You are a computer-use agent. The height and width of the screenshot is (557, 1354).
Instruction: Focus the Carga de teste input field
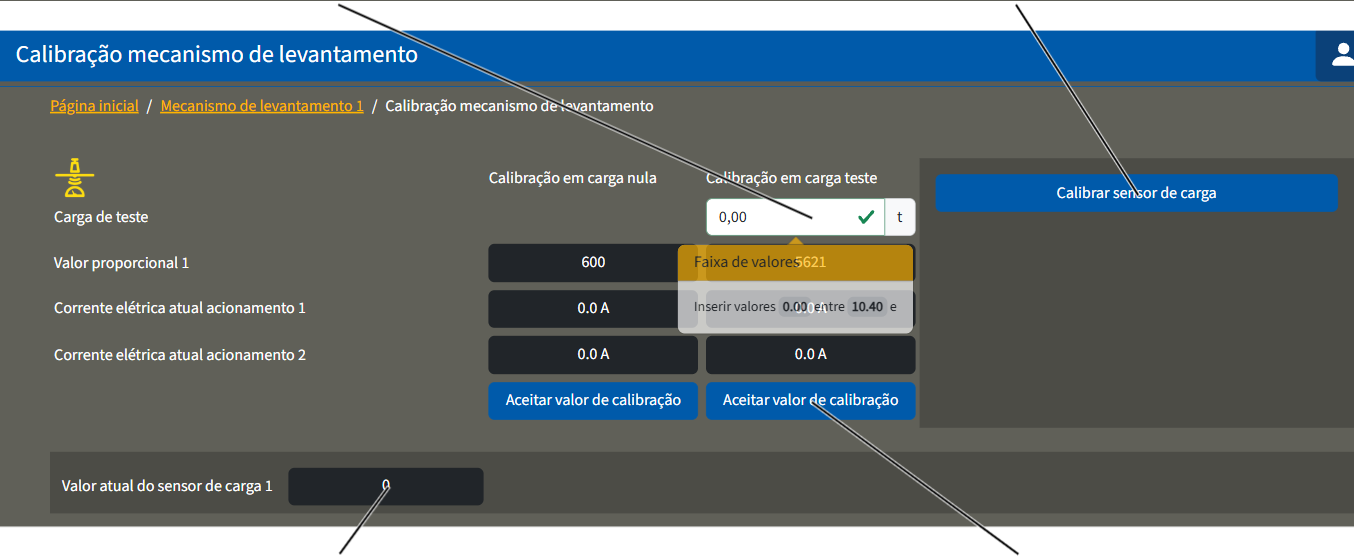[795, 216]
